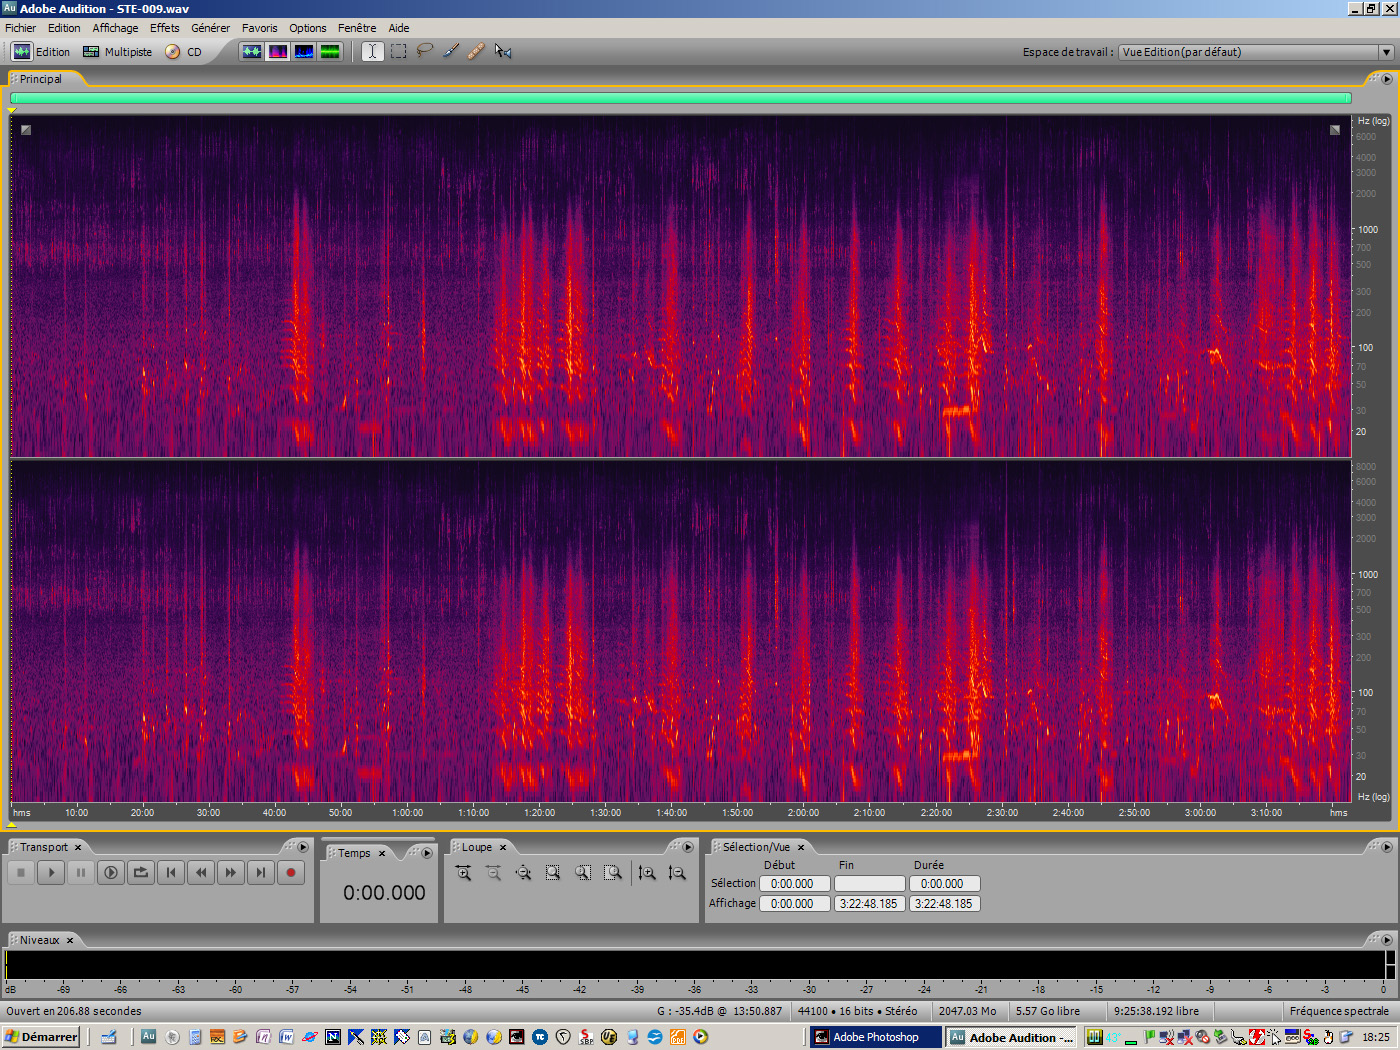Click the Démarrer start button
1400x1050 pixels.
click(x=41, y=1037)
